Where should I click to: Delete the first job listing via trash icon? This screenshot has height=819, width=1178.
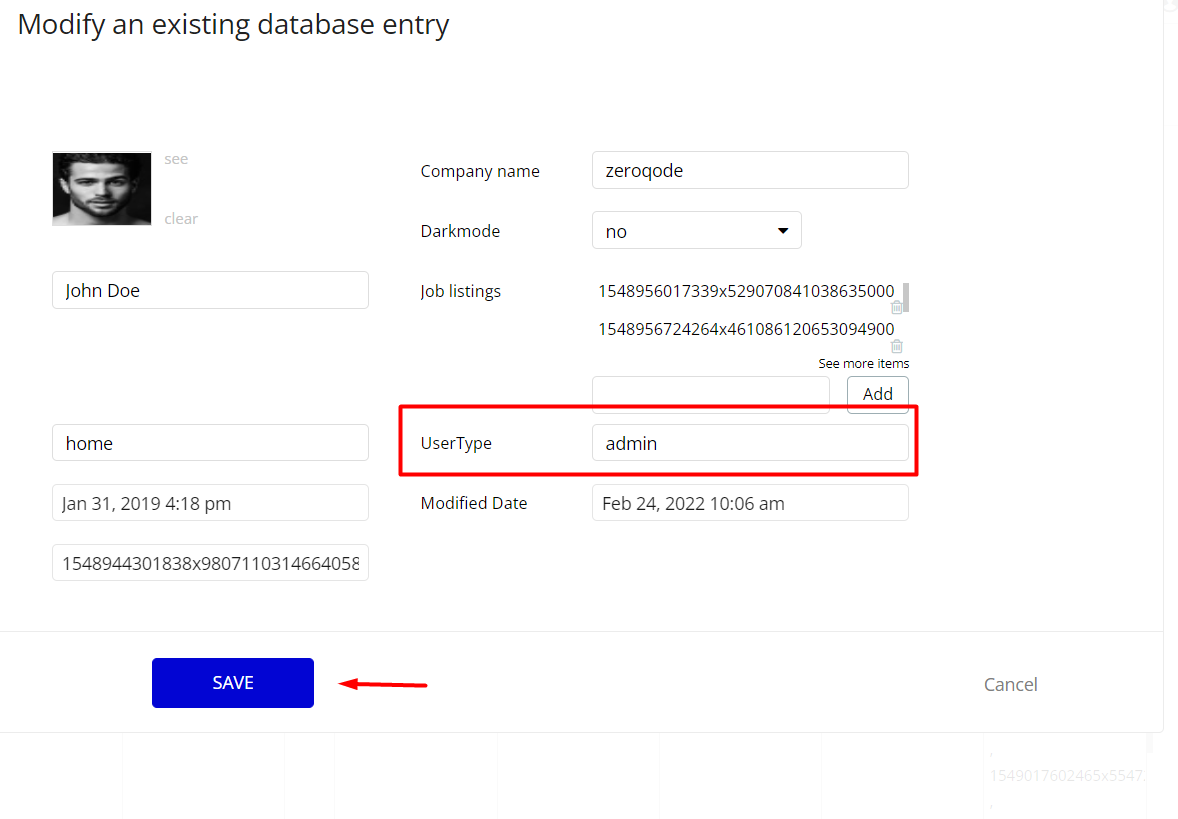[x=897, y=308]
